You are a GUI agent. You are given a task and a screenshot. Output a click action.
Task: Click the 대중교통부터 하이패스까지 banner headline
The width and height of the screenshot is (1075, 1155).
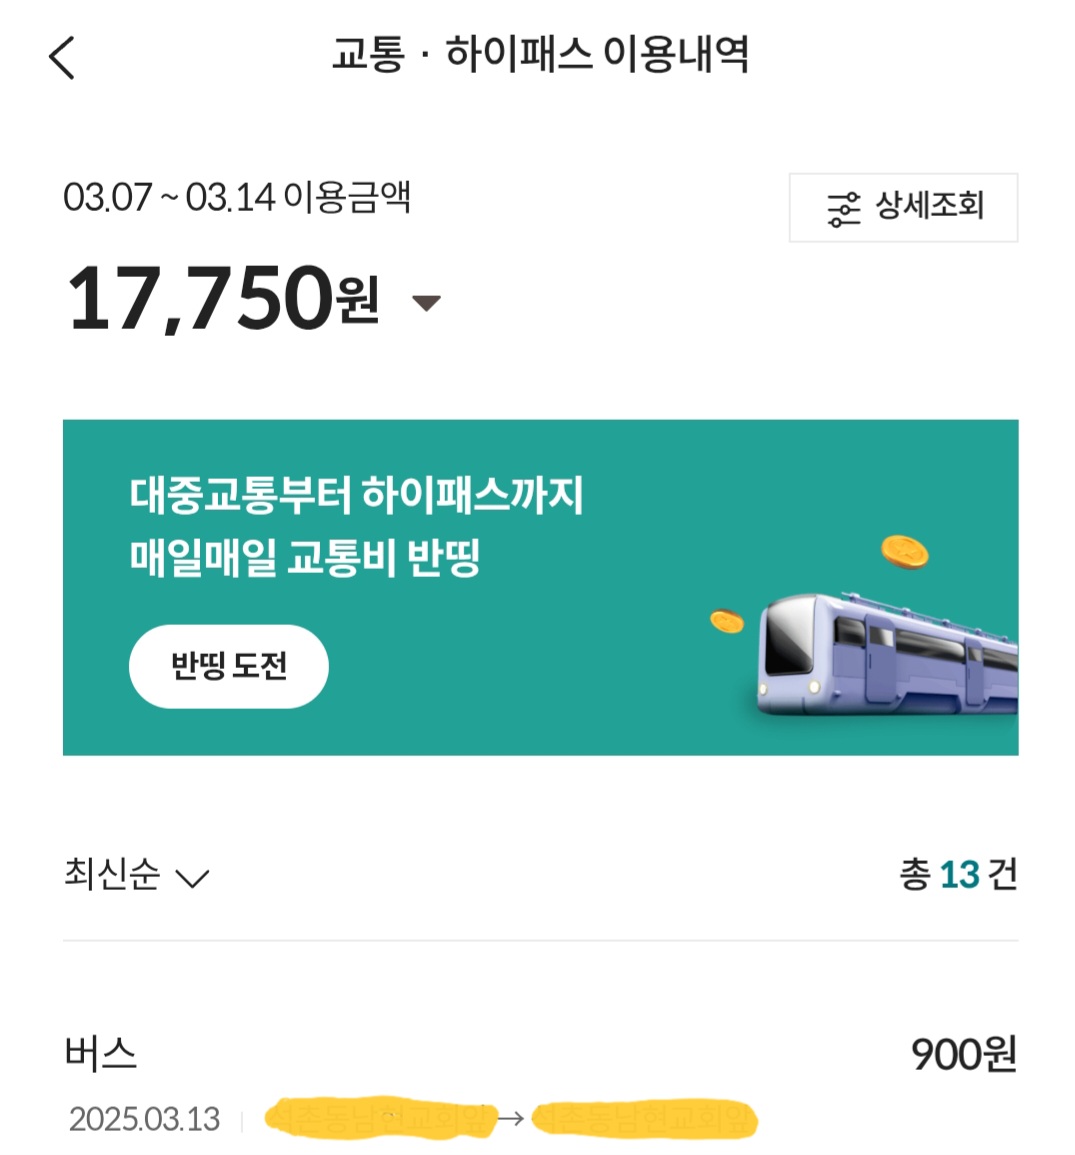tap(356, 495)
